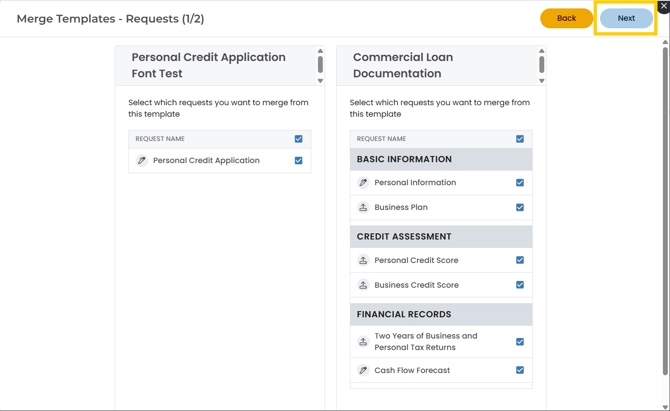The height and width of the screenshot is (411, 670).
Task: Uncheck the Business Plan request checkbox
Action: [520, 208]
